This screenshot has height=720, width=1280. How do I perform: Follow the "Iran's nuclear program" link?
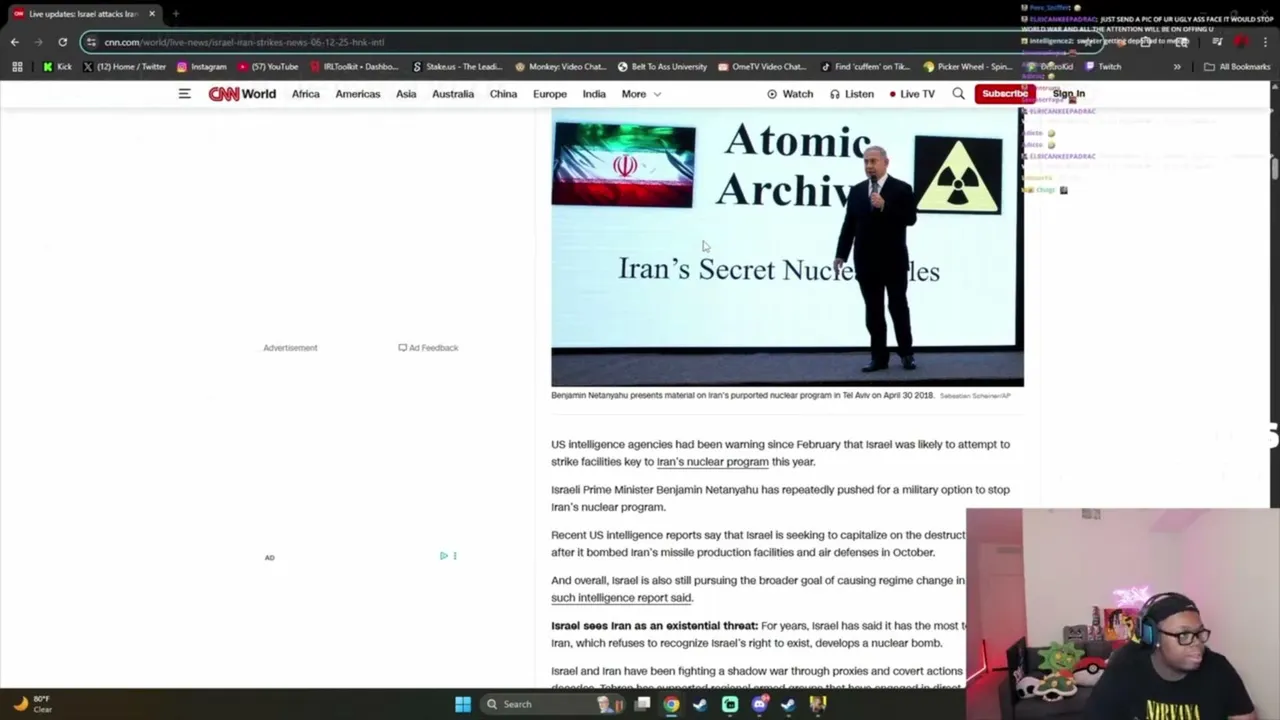(x=713, y=462)
